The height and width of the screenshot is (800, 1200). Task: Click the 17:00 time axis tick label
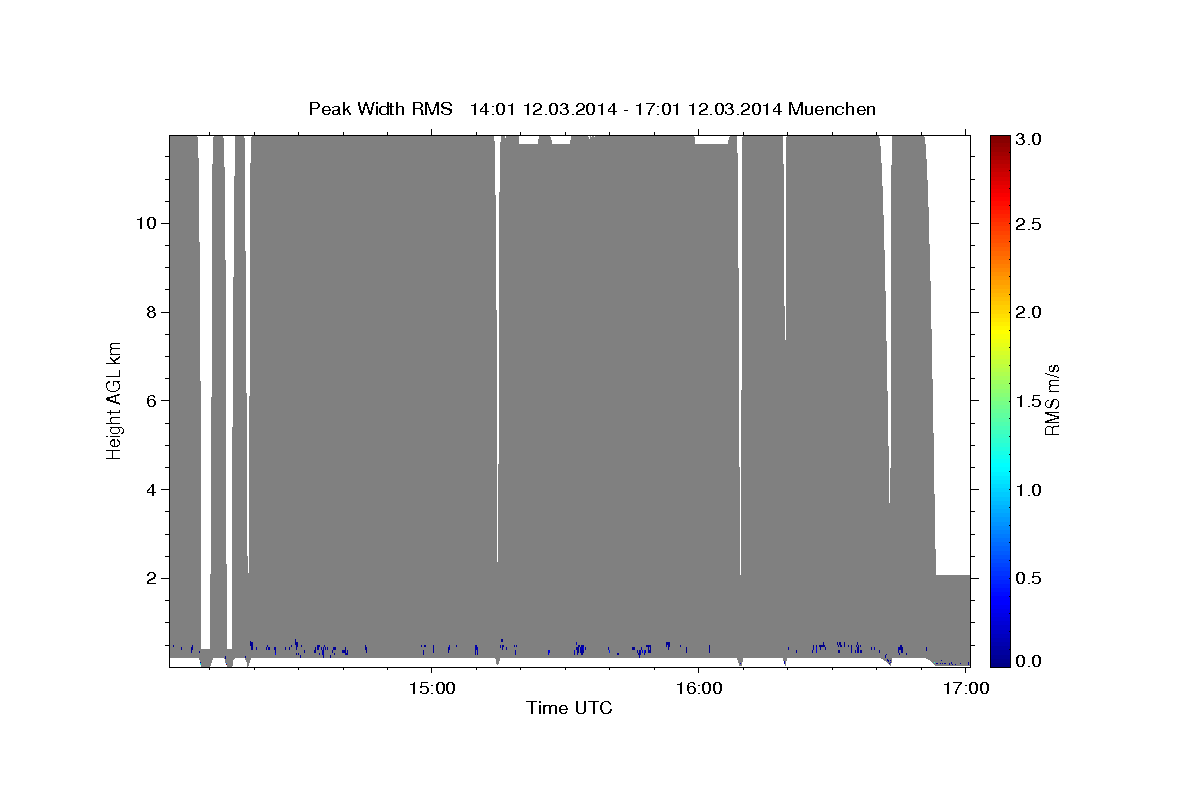(x=965, y=688)
